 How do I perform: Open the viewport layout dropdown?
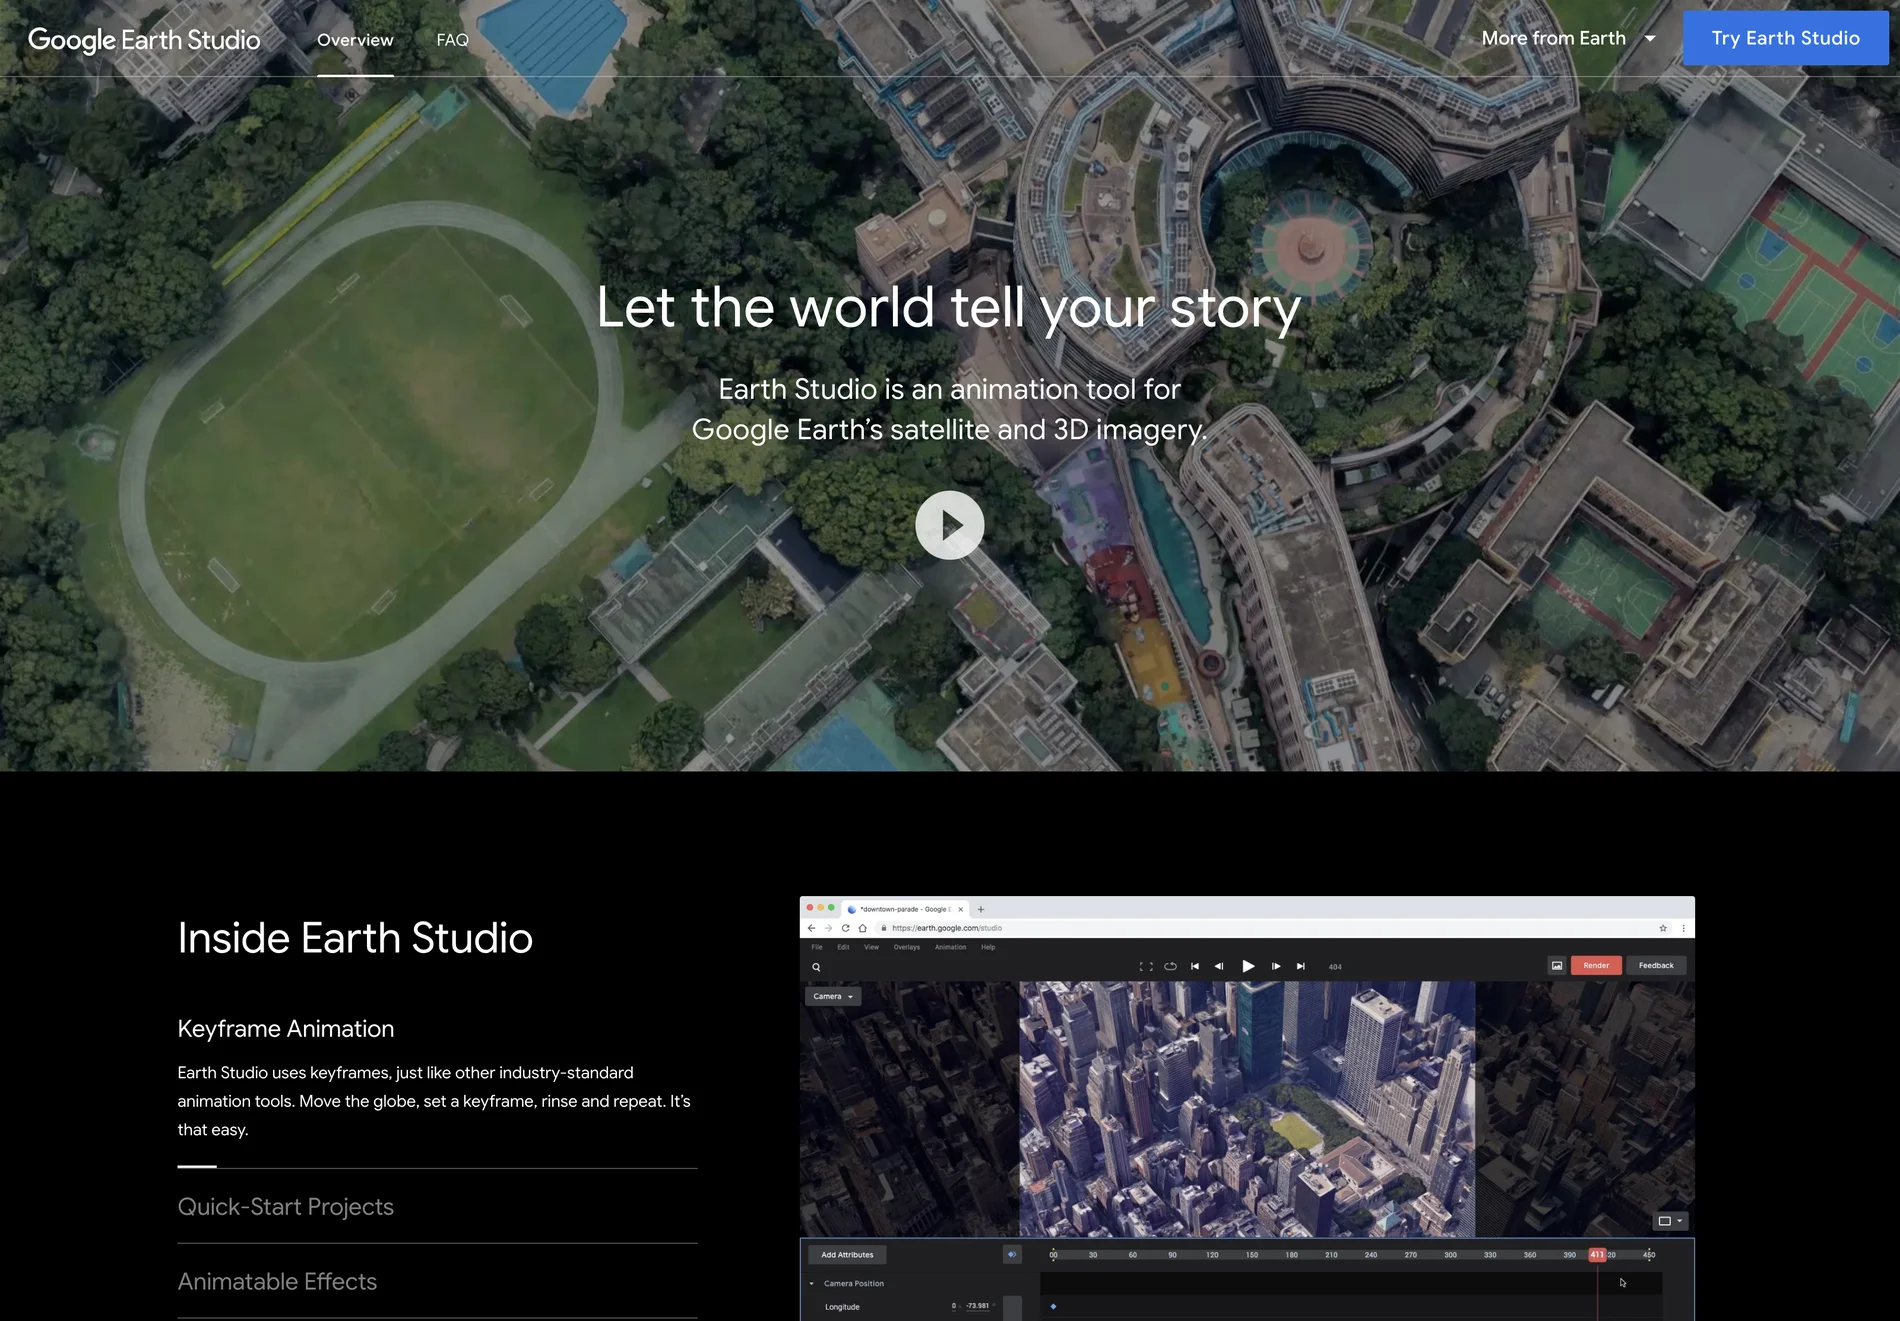[1671, 1221]
